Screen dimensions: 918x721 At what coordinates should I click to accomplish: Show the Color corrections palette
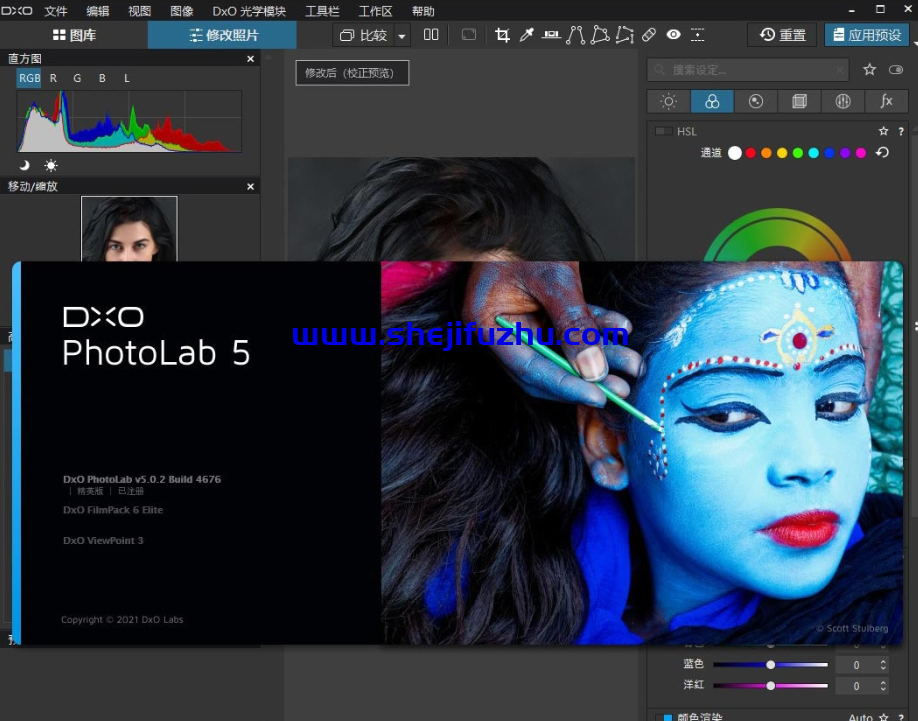coord(712,101)
